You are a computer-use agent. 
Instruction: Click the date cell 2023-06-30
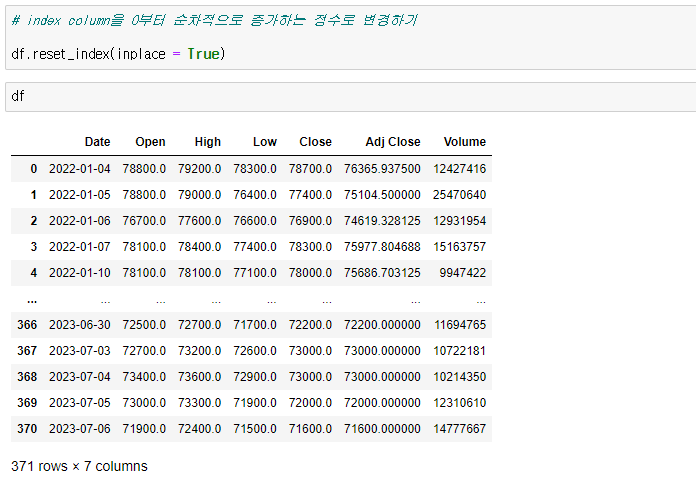pyautogui.click(x=79, y=325)
